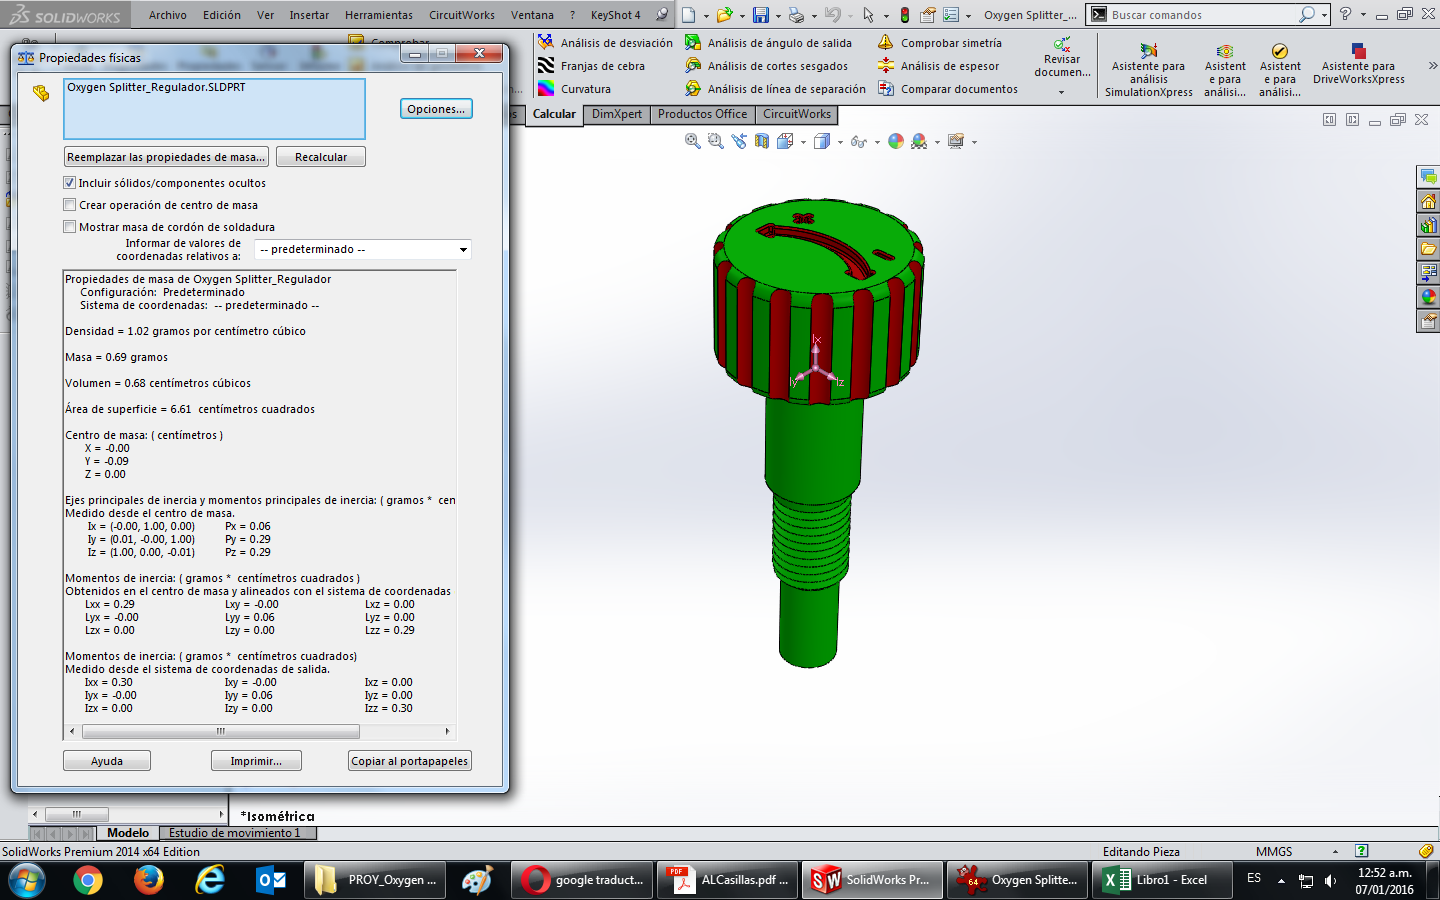Expand the View Orientation dropdown arrow
The image size is (1440, 900).
803,142
